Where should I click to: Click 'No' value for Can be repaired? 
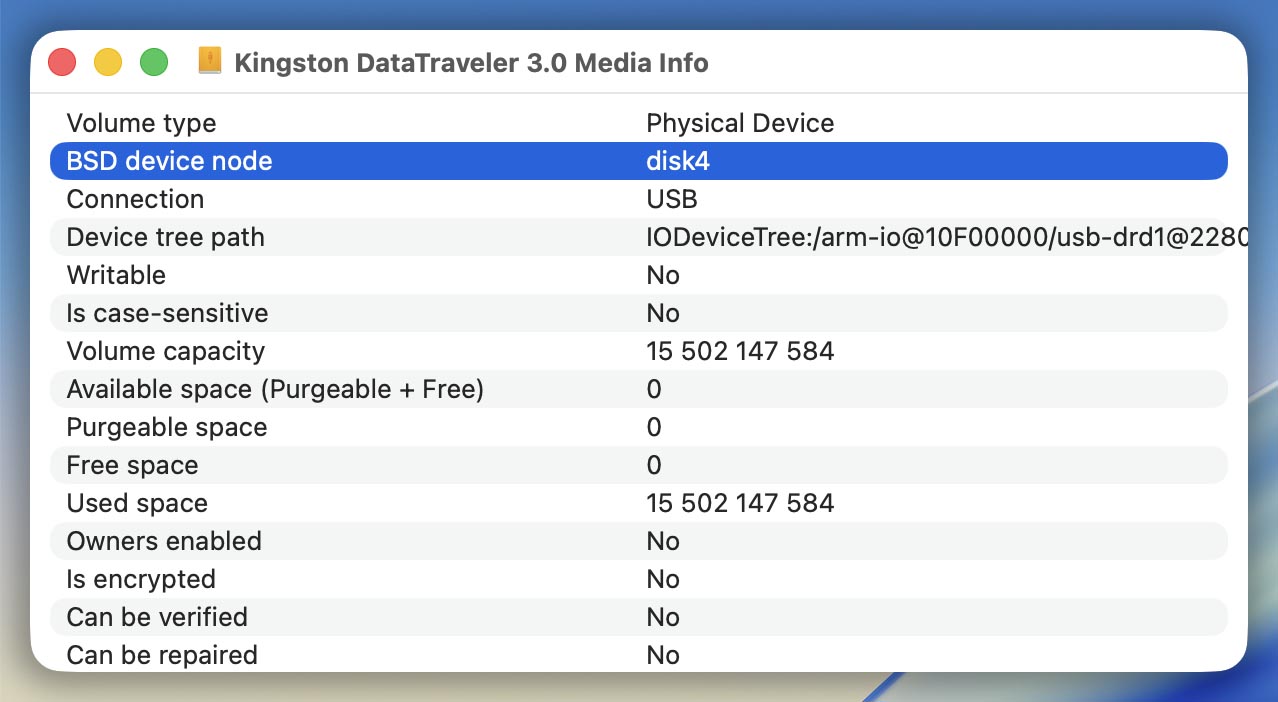(663, 655)
